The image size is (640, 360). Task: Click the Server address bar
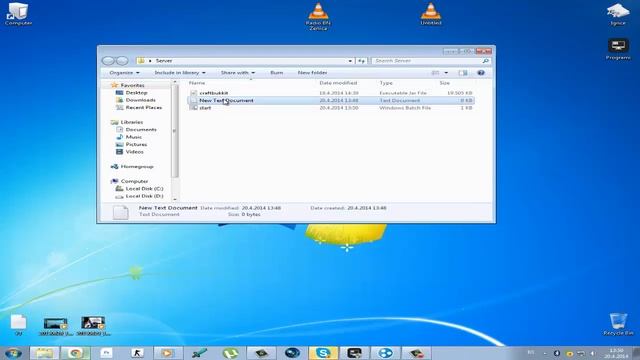245,61
